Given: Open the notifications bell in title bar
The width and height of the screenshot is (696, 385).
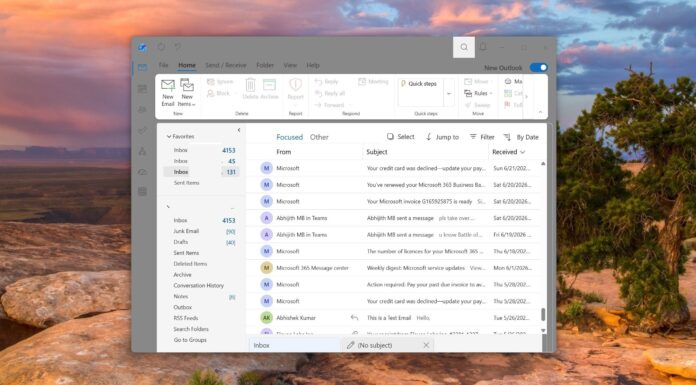Looking at the screenshot, I should point(483,47).
